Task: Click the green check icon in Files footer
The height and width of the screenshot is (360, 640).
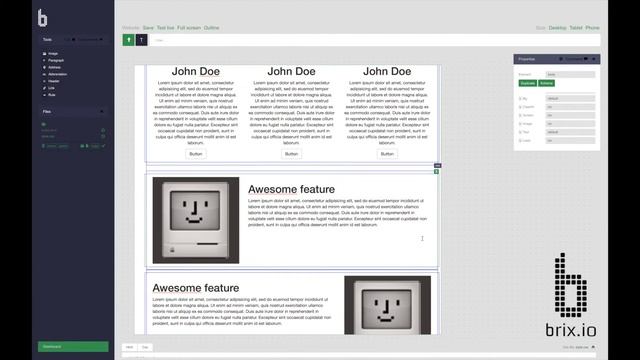Action: pos(103,146)
